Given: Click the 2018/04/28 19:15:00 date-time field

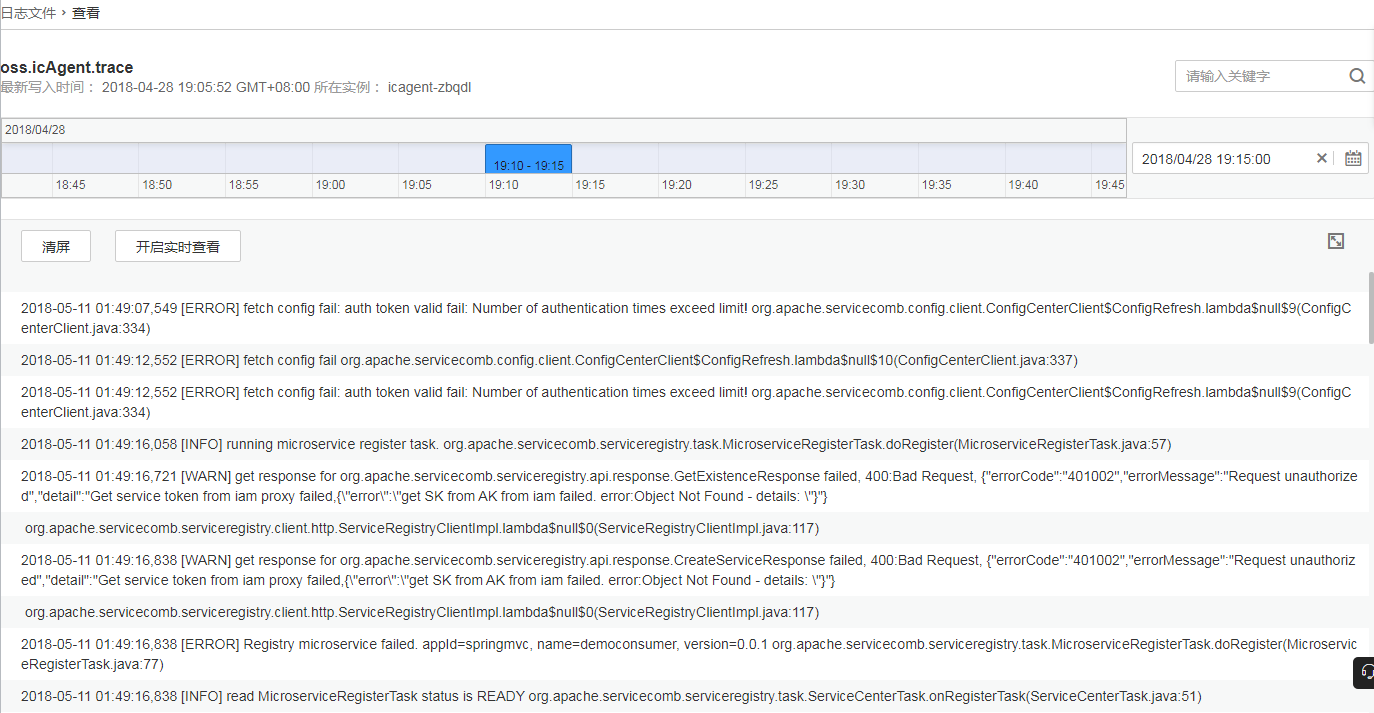Looking at the screenshot, I should point(1220,158).
